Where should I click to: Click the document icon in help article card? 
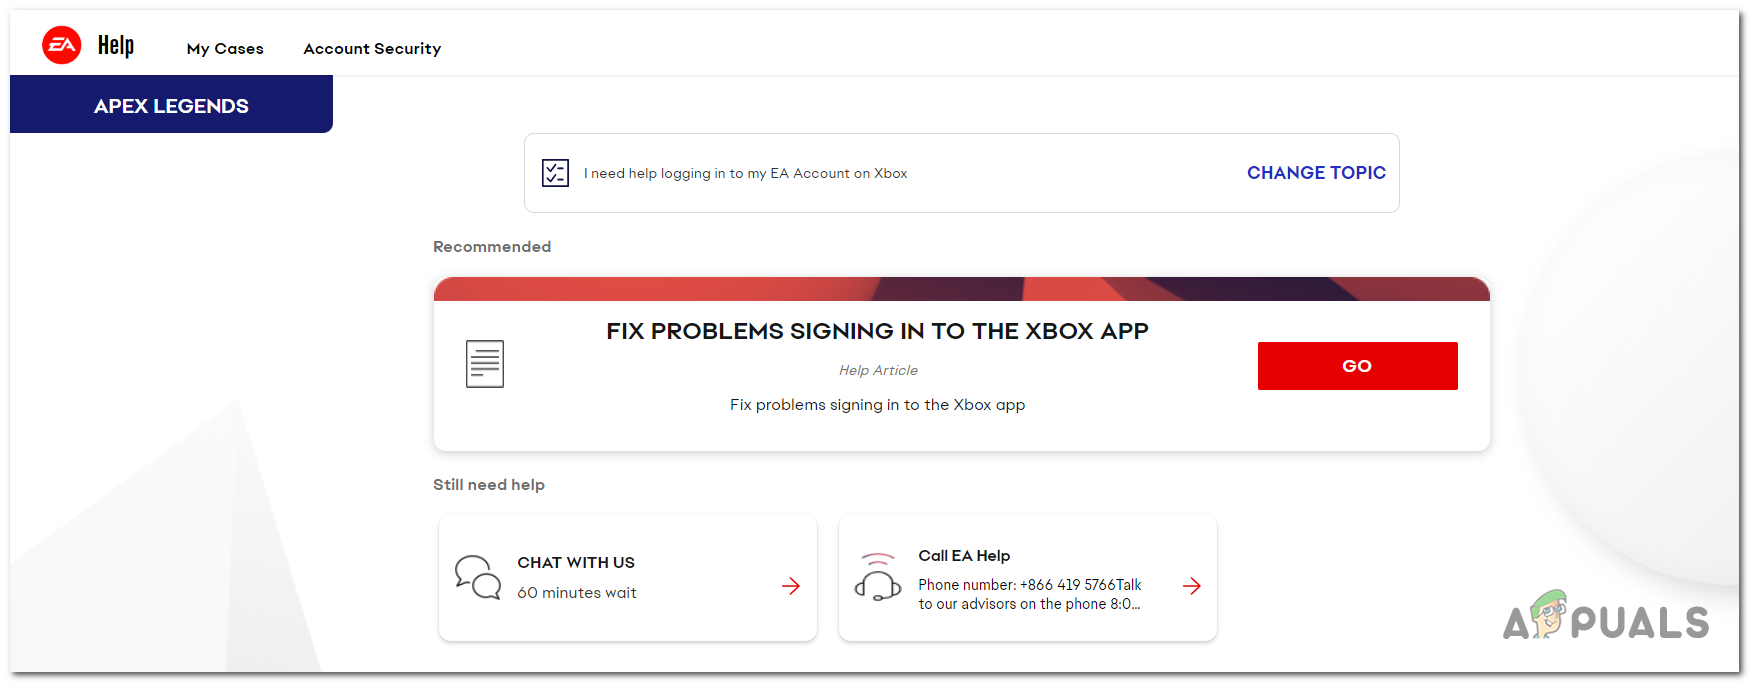[485, 364]
